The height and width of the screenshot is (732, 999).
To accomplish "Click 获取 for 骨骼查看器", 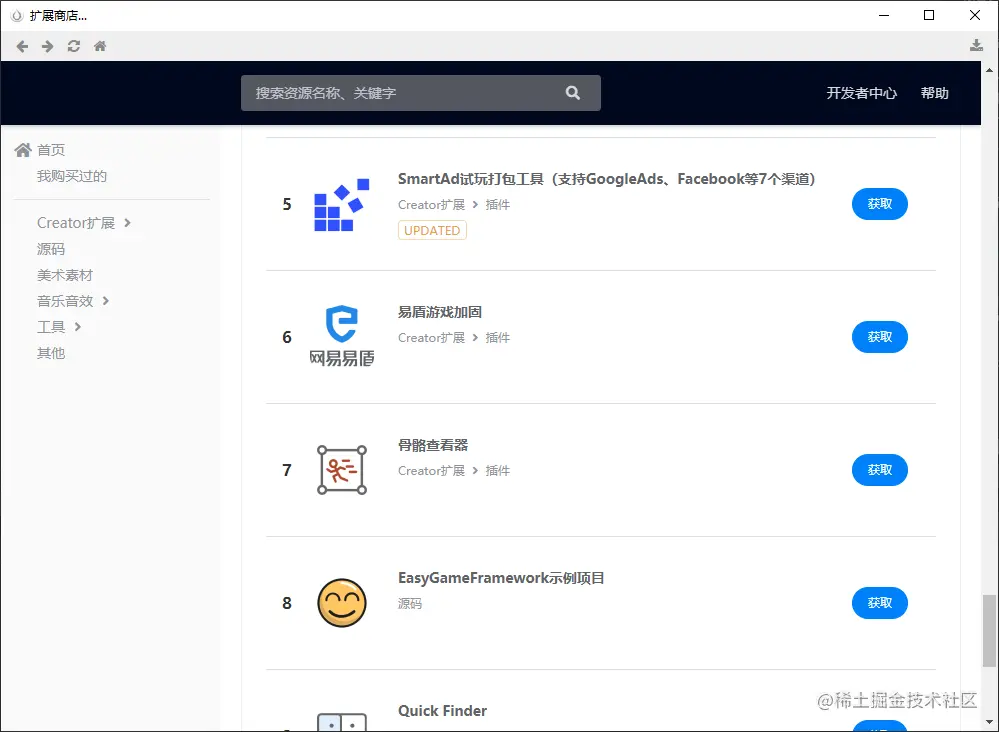I will (879, 470).
